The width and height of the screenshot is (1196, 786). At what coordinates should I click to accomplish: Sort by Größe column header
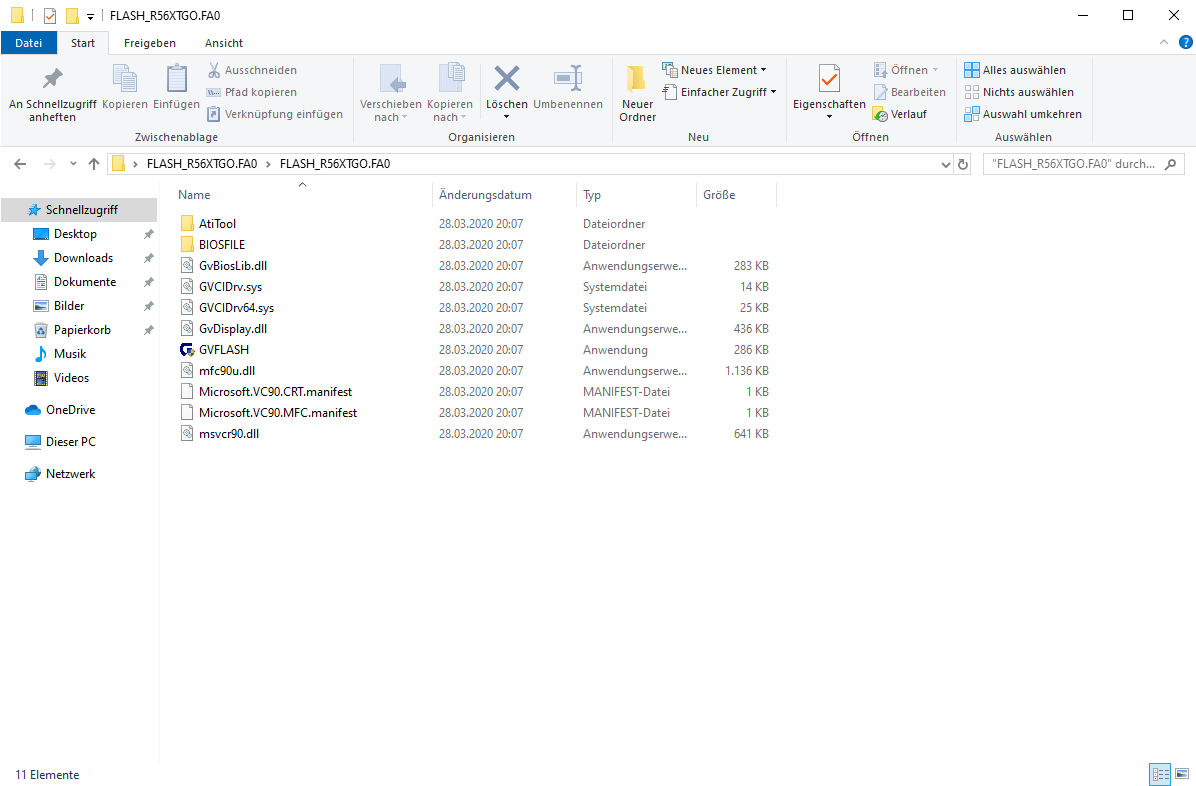736,195
